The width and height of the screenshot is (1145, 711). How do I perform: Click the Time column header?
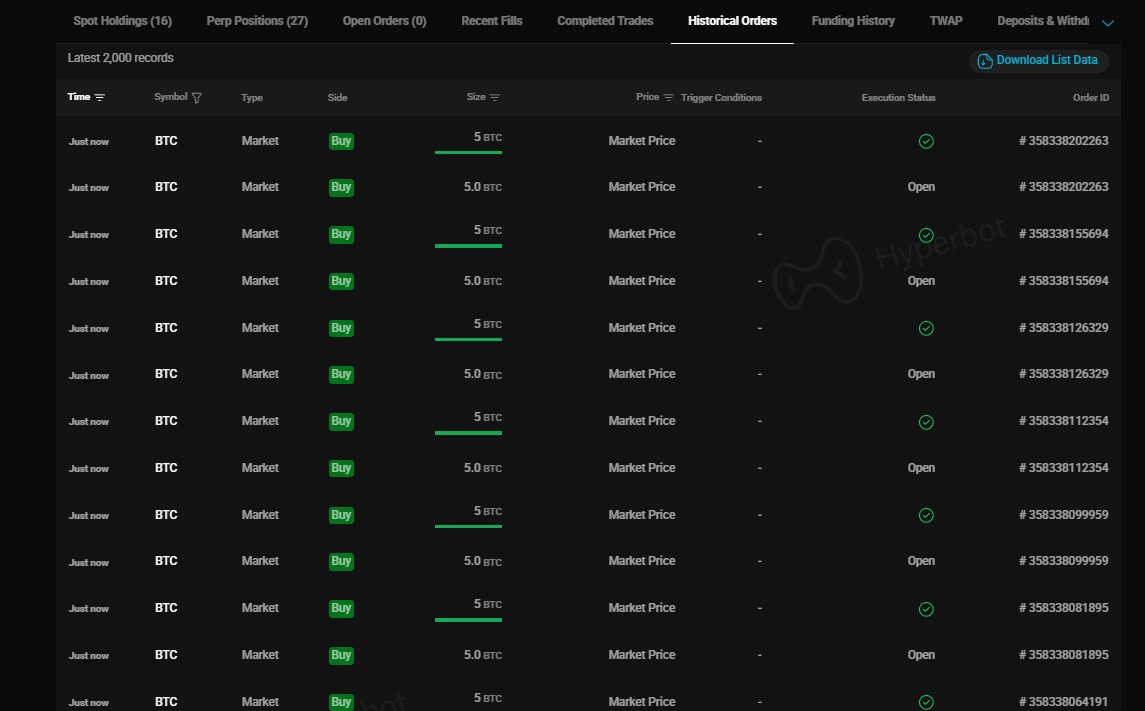(79, 97)
